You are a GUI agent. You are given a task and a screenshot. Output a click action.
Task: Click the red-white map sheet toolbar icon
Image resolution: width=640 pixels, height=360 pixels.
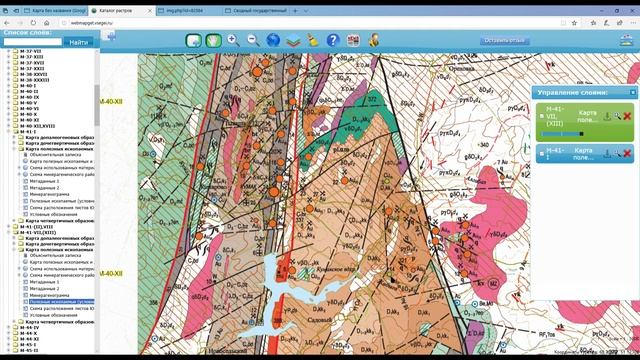click(x=353, y=40)
